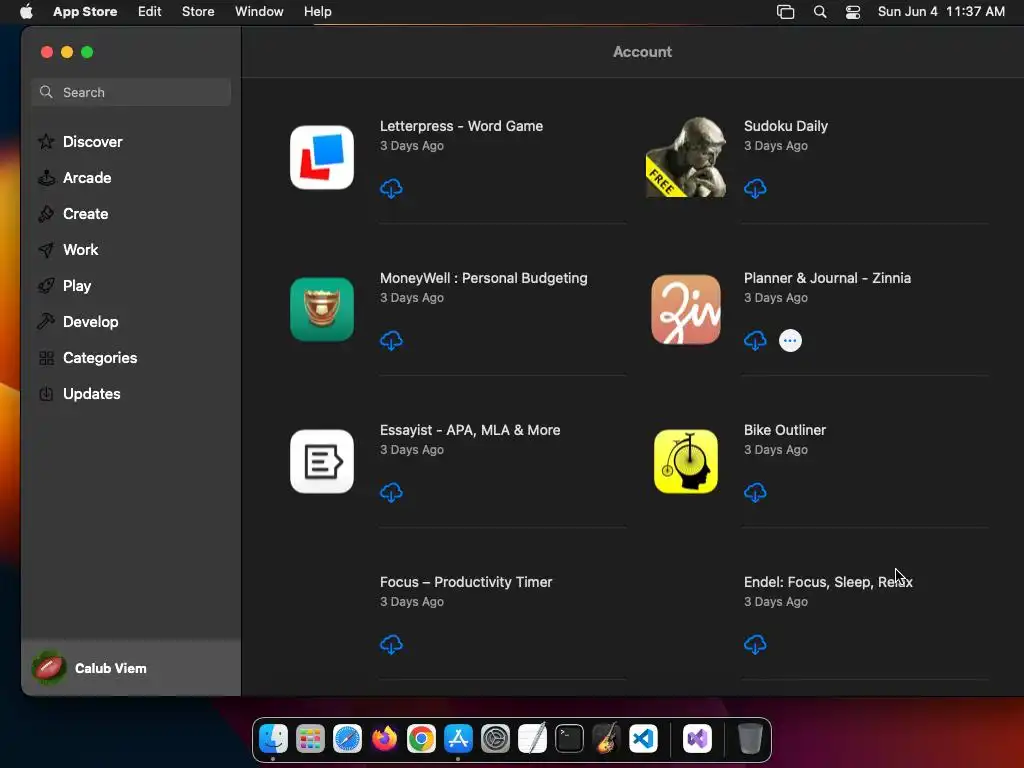Open Terminal from the Dock
Viewport: 1024px width, 768px height.
click(569, 739)
